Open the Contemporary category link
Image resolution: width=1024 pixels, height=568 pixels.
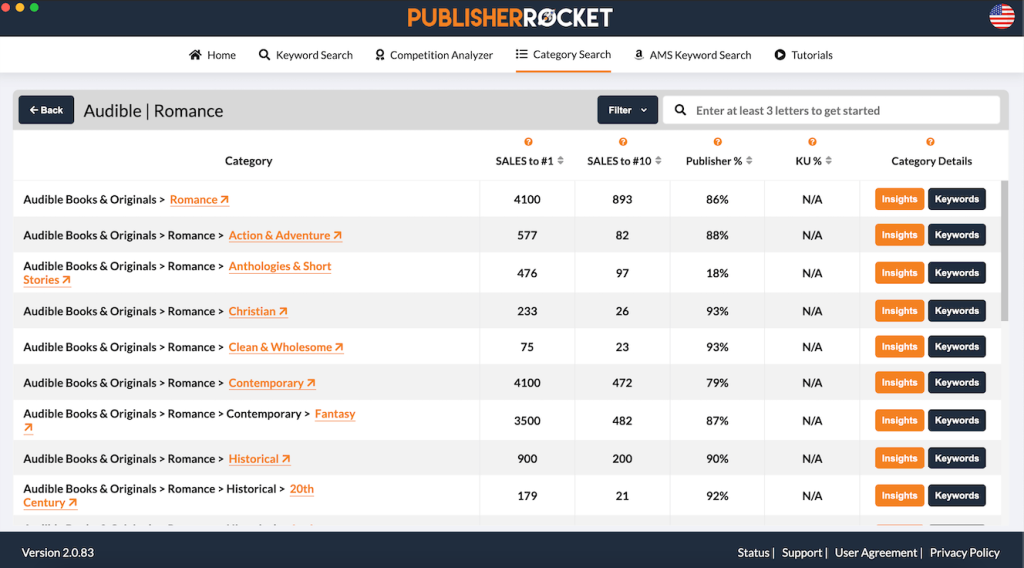click(x=272, y=383)
